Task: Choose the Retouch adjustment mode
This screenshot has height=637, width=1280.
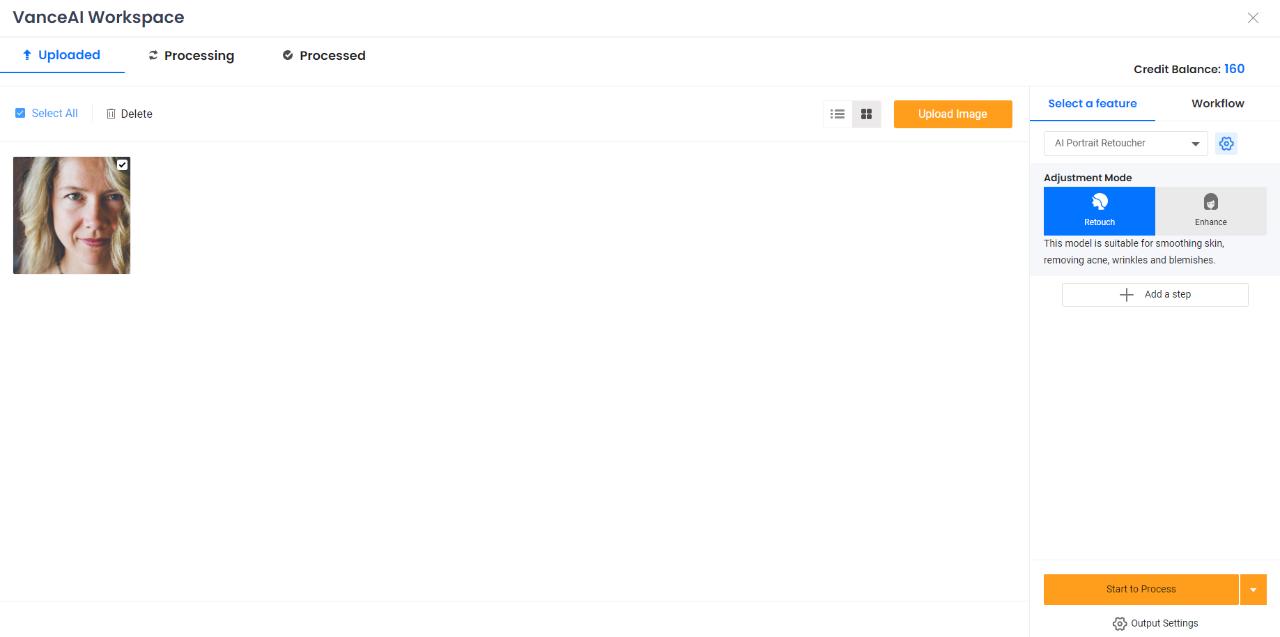Action: pos(1099,211)
